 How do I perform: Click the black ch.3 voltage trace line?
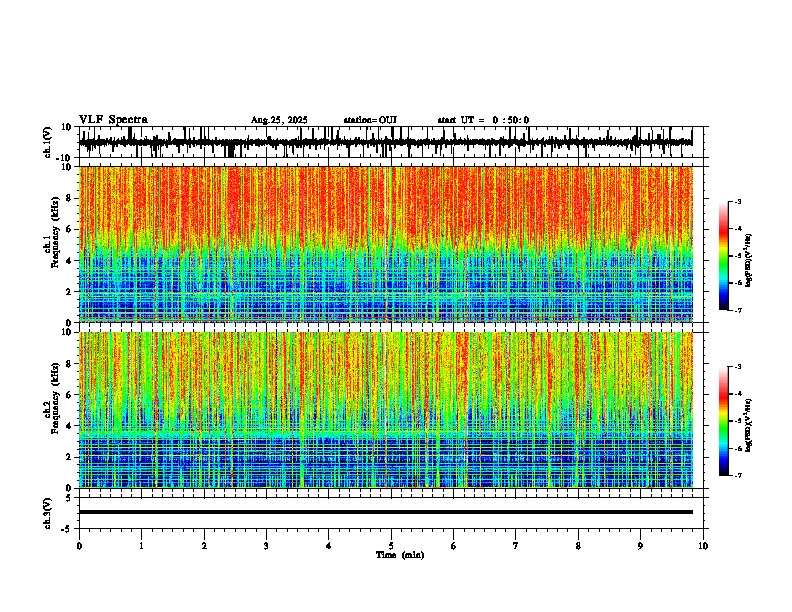(x=385, y=512)
